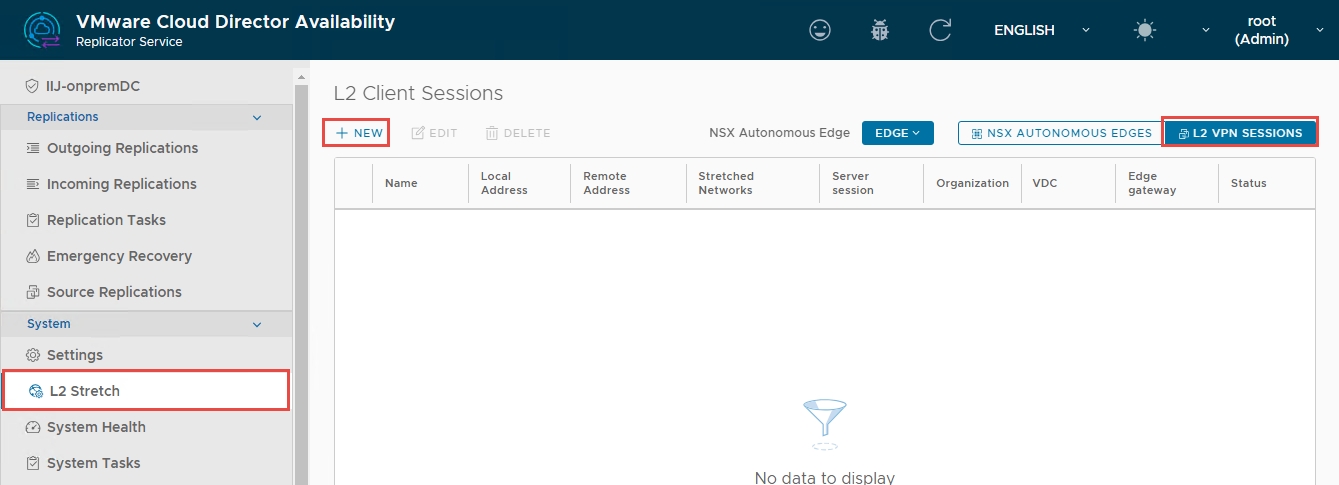Collapse the System section chevron
The width and height of the screenshot is (1339, 485).
point(257,324)
